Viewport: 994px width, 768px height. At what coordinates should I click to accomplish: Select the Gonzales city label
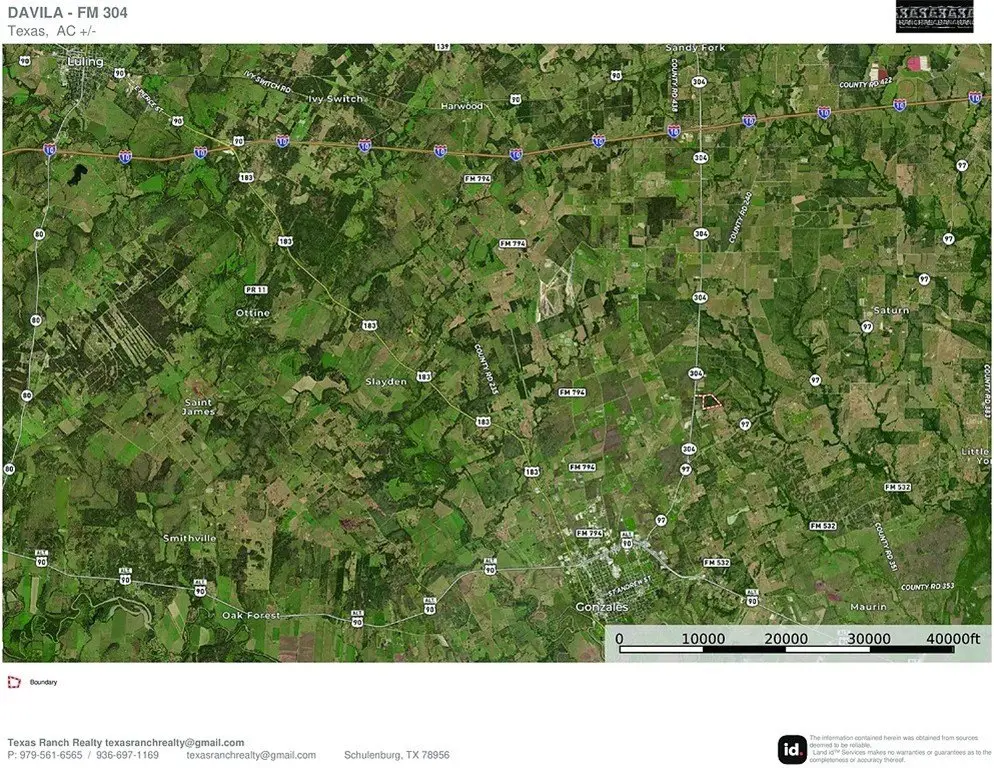point(601,607)
